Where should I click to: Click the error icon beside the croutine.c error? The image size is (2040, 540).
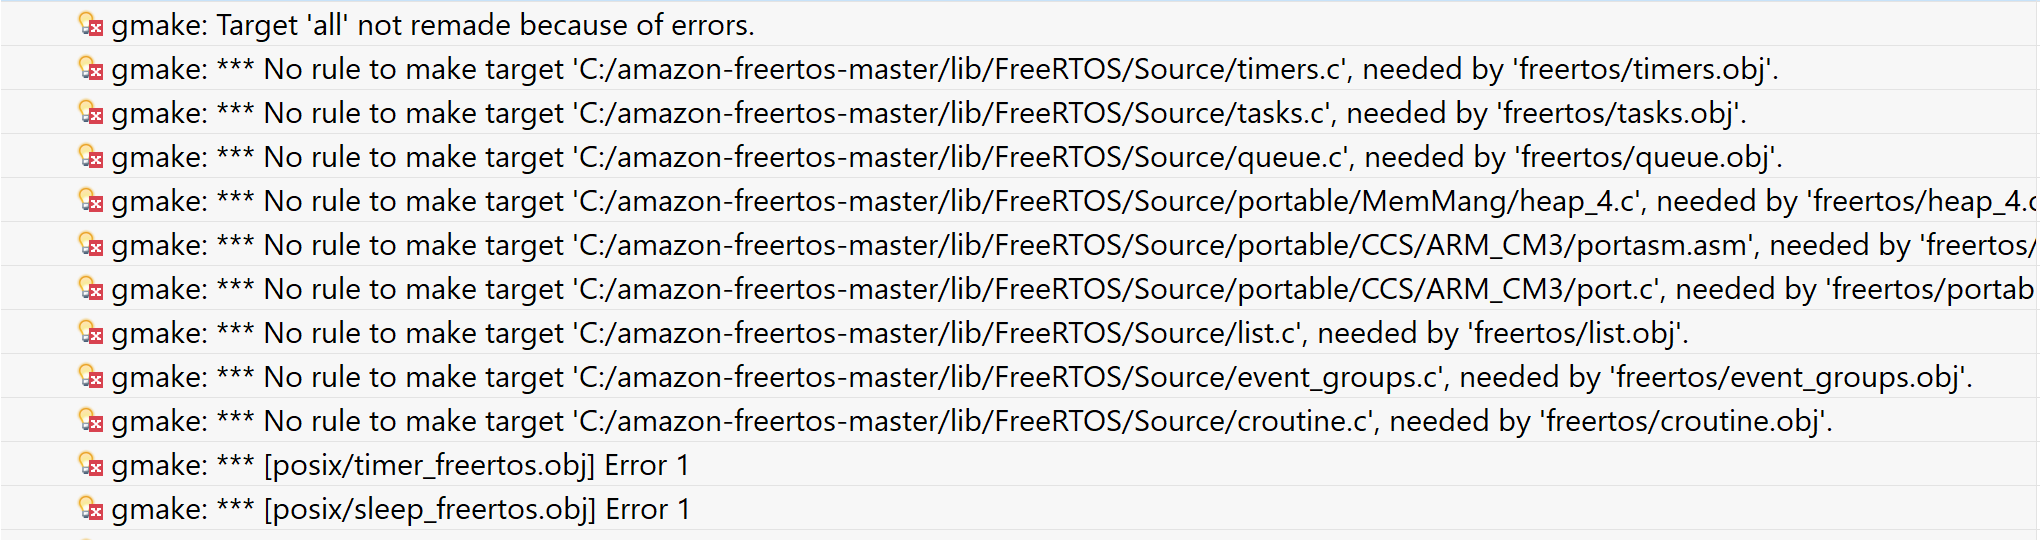(91, 421)
